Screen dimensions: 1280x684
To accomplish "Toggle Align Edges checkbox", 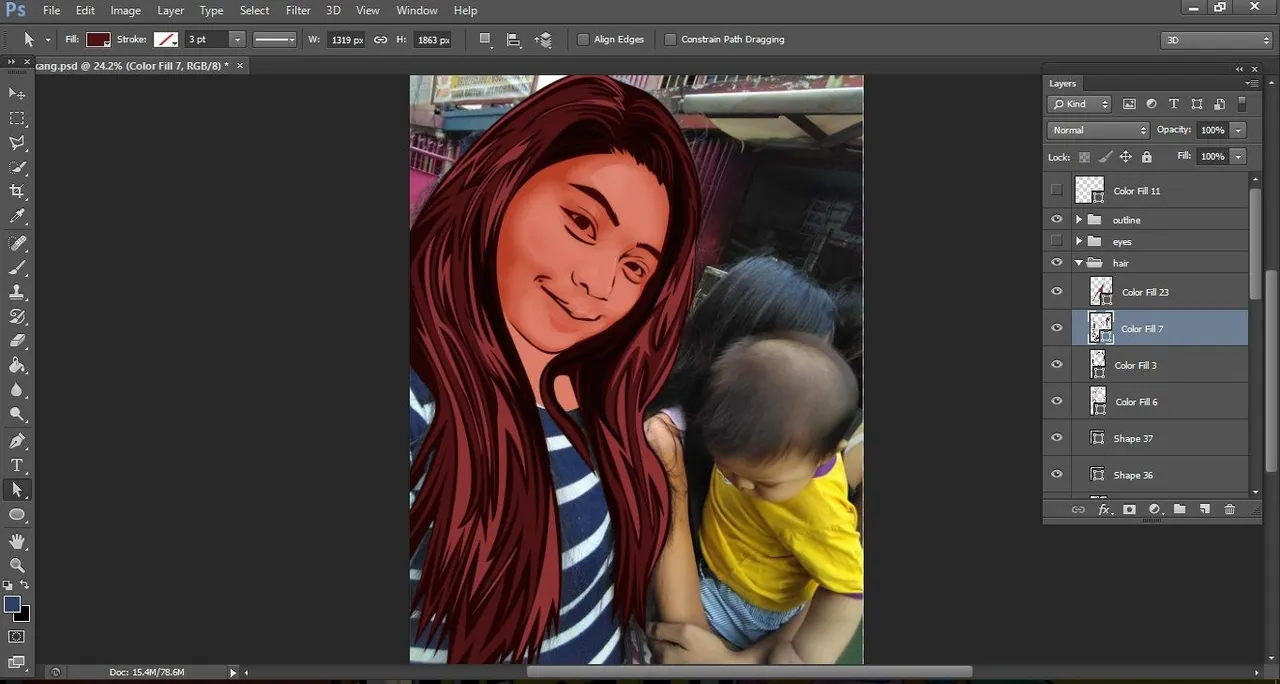I will tap(583, 40).
